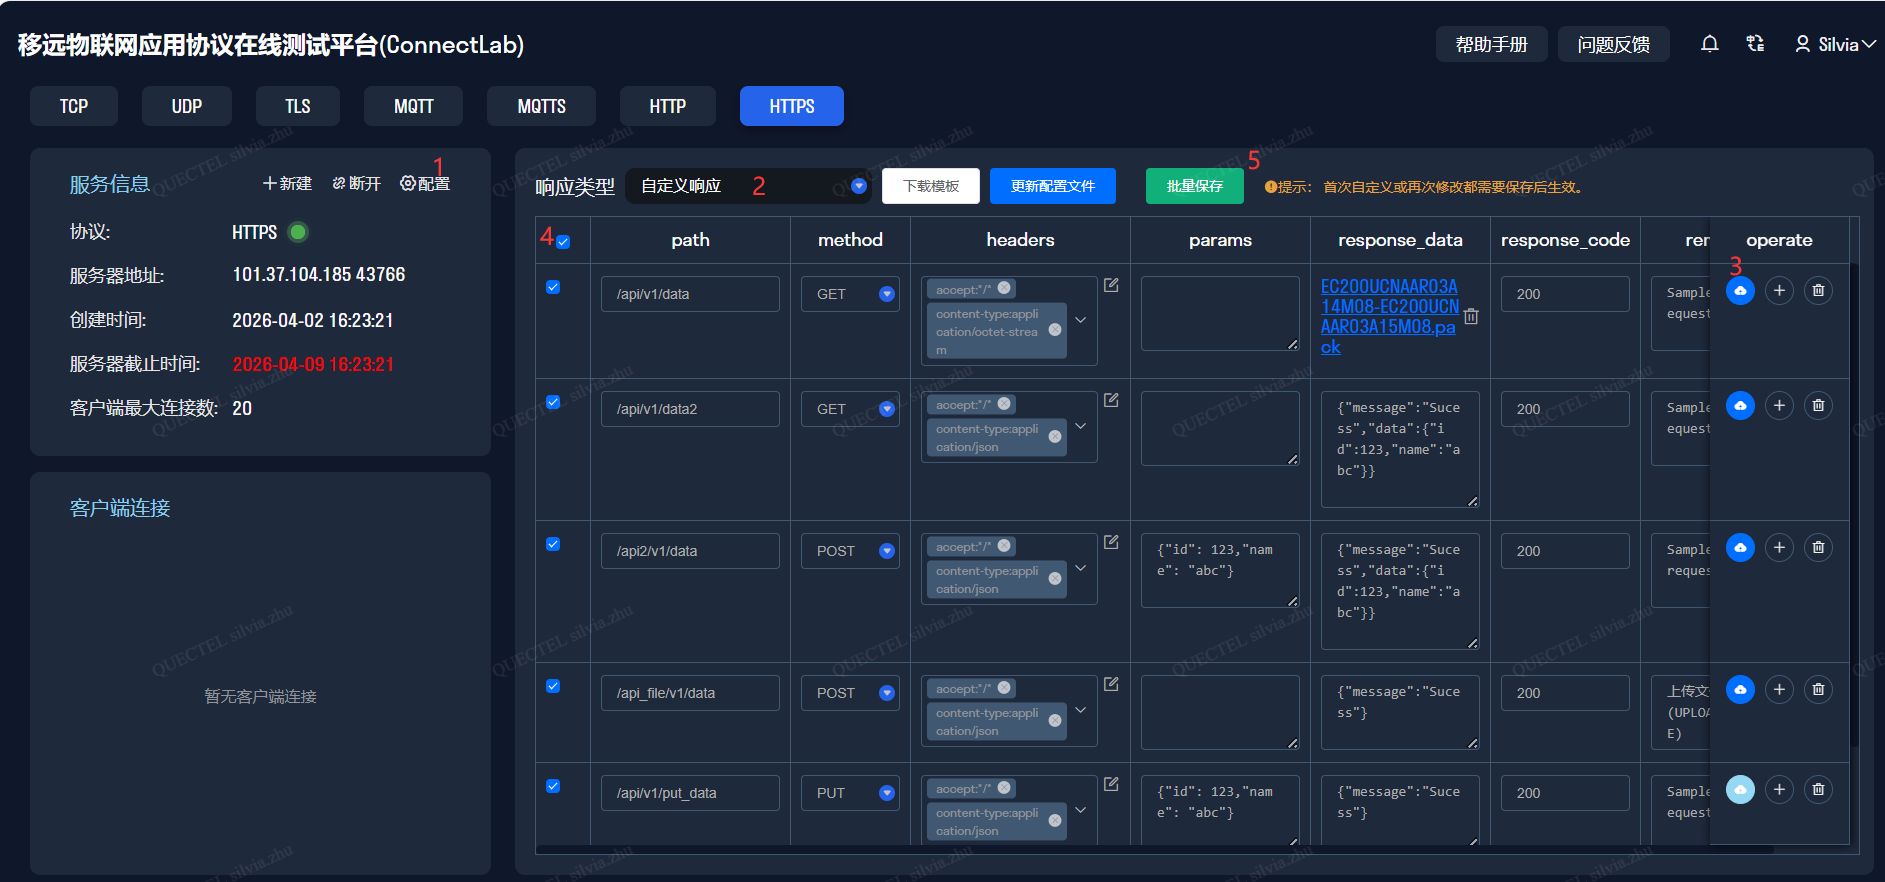Expand headers list in /api/v1/put_data row
Viewport: 1885px width, 882px height.
click(1081, 810)
